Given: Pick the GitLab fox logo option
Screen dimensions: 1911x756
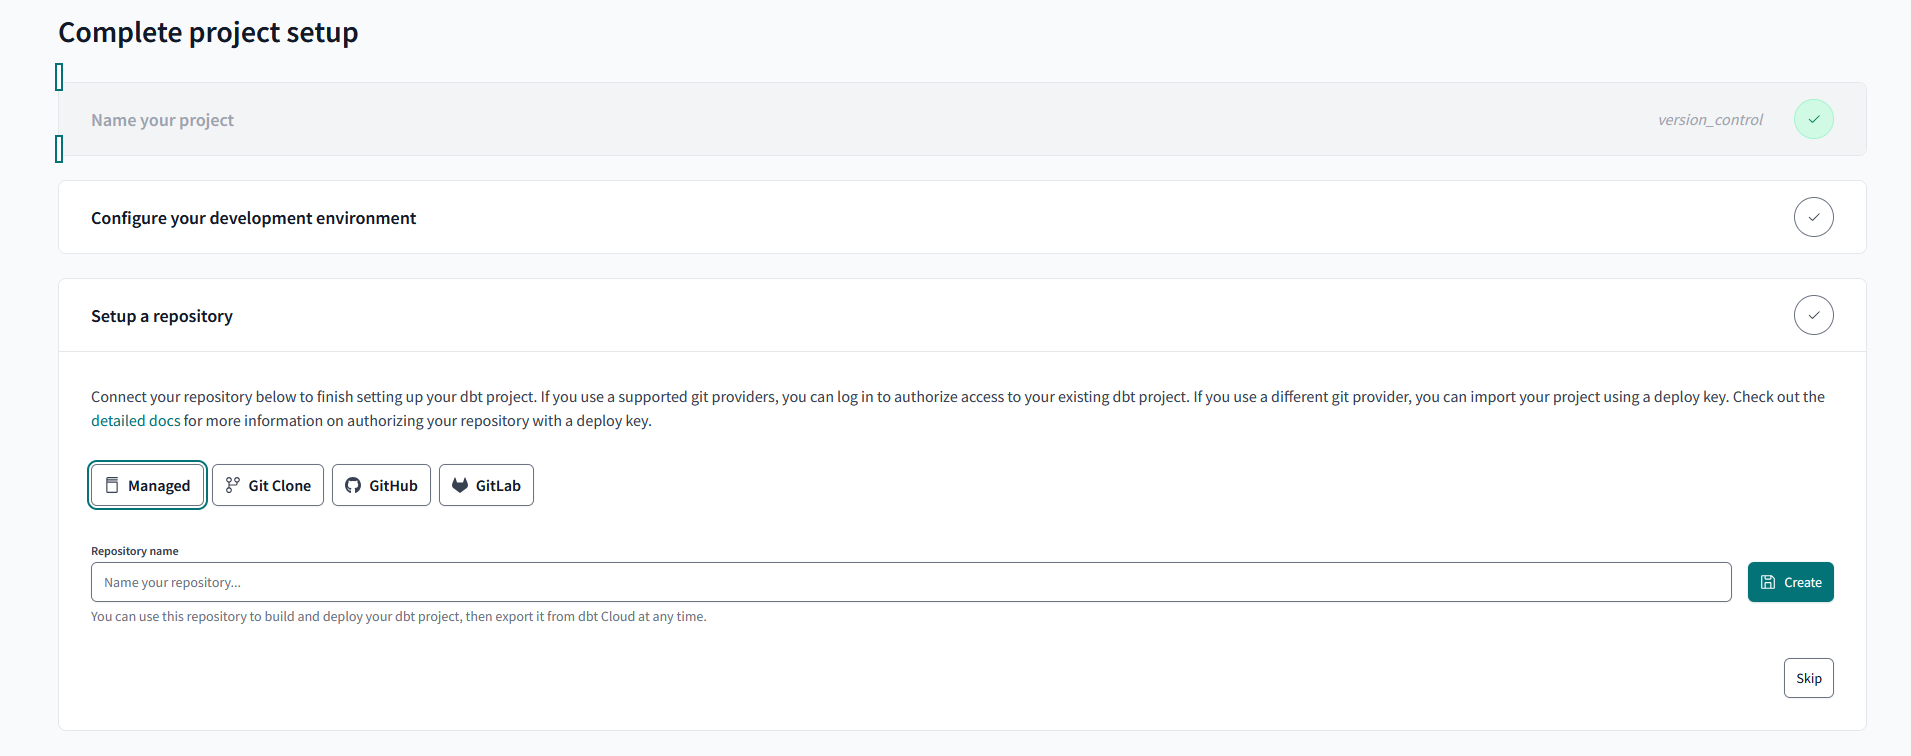Looking at the screenshot, I should [x=460, y=485].
